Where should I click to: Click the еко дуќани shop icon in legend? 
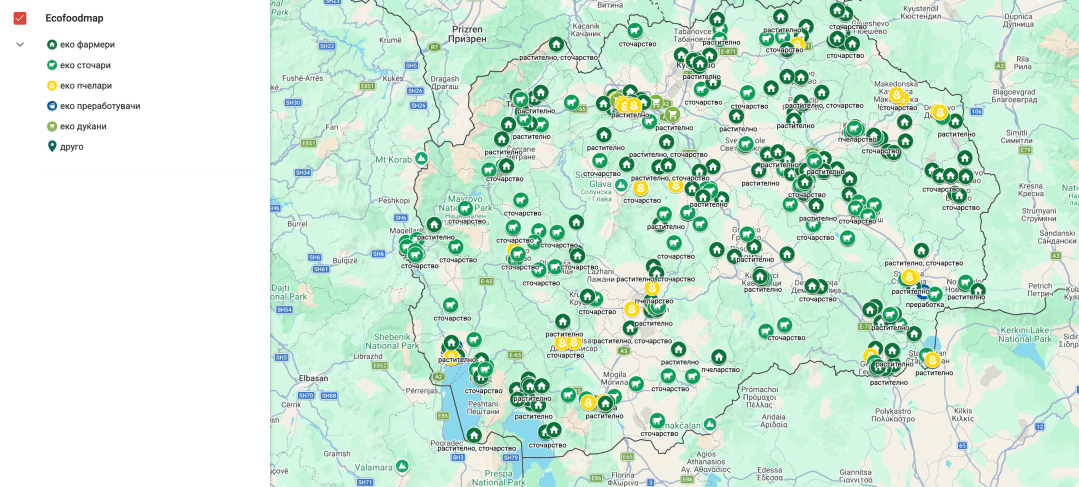click(x=52, y=126)
